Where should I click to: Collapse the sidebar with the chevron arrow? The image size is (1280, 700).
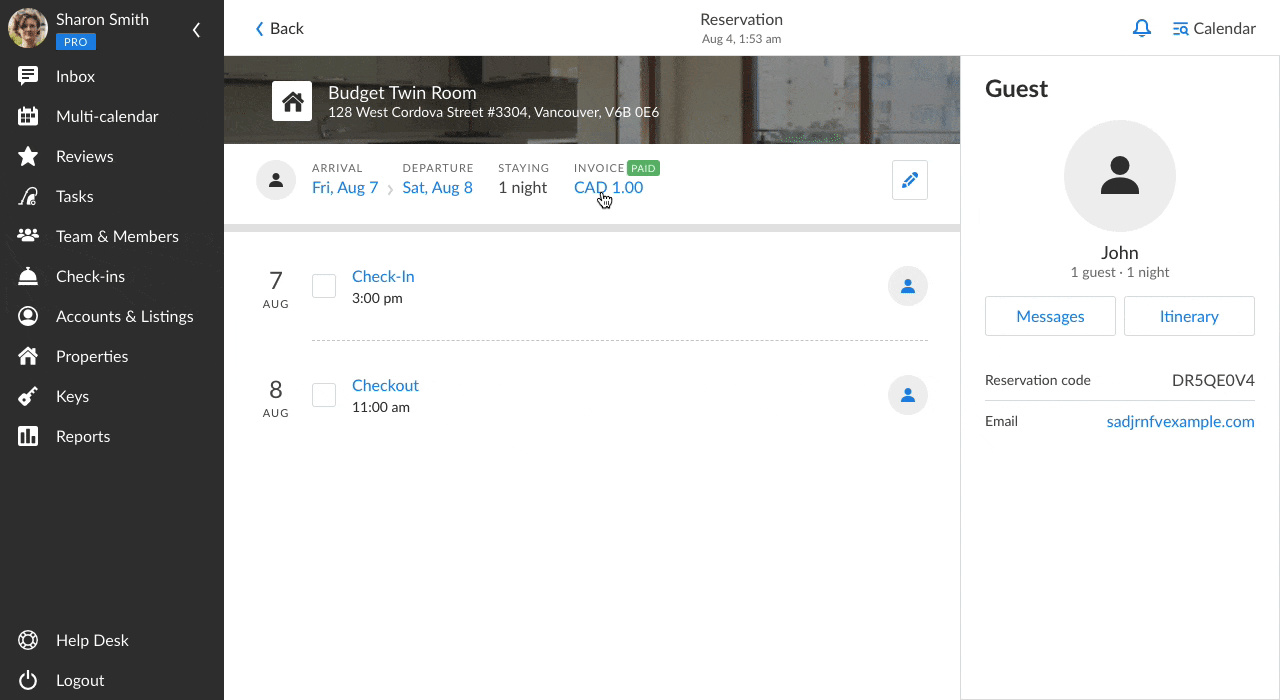(196, 30)
